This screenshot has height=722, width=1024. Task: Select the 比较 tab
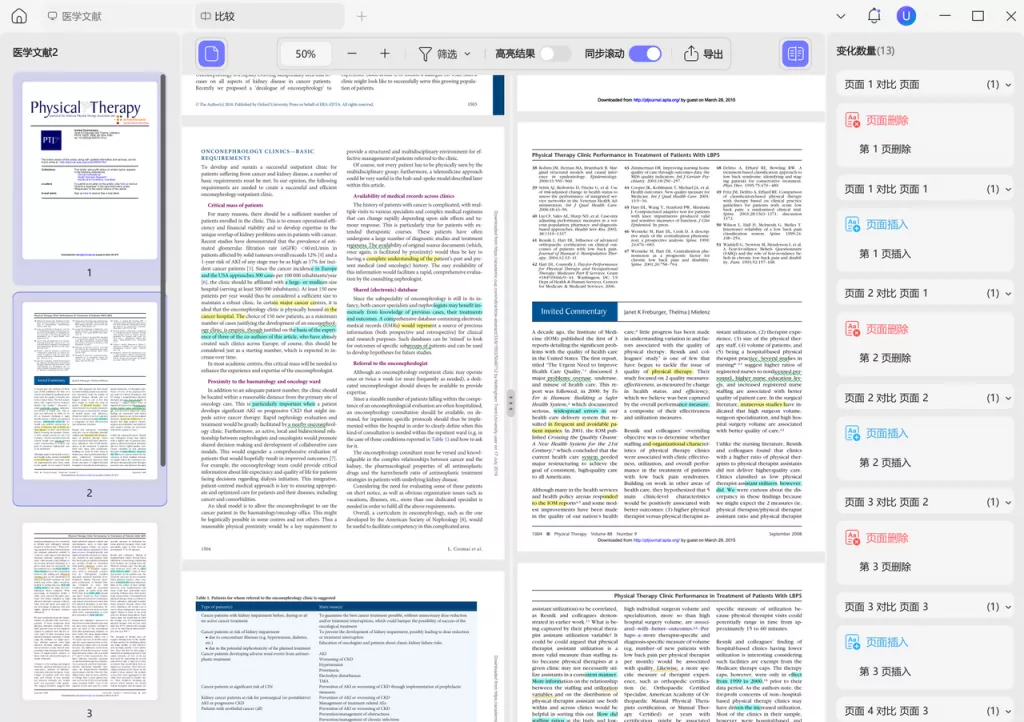(225, 16)
